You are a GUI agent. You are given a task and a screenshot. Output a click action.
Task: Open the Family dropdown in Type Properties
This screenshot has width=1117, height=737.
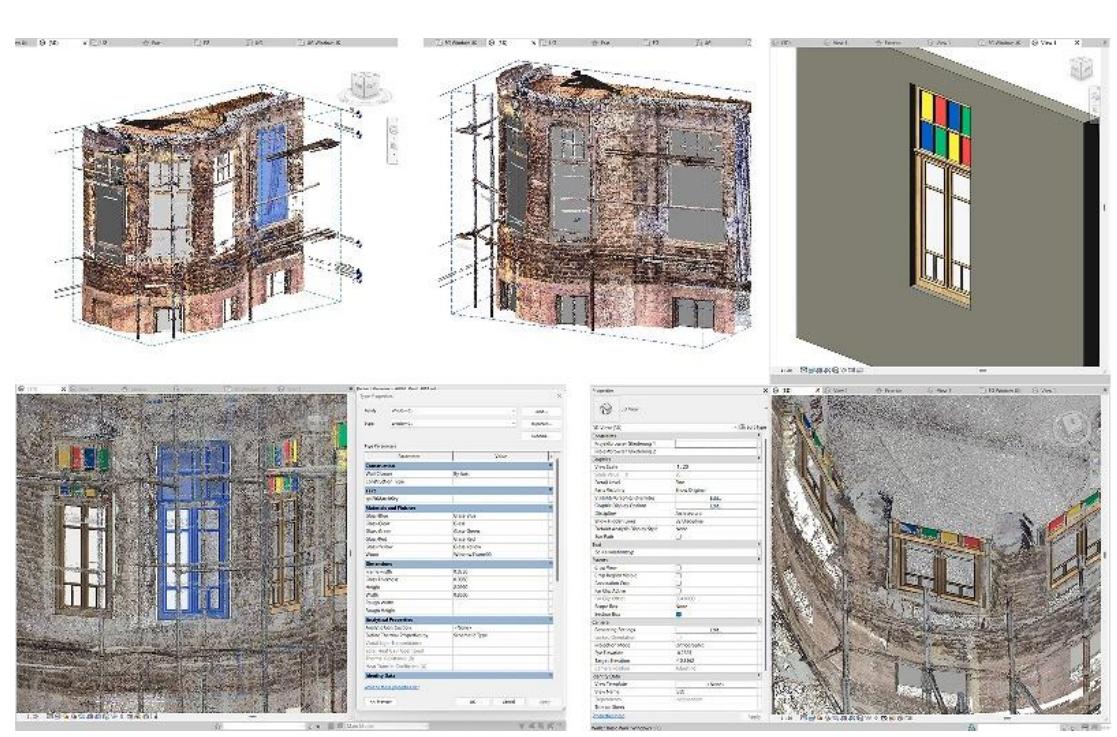point(513,411)
